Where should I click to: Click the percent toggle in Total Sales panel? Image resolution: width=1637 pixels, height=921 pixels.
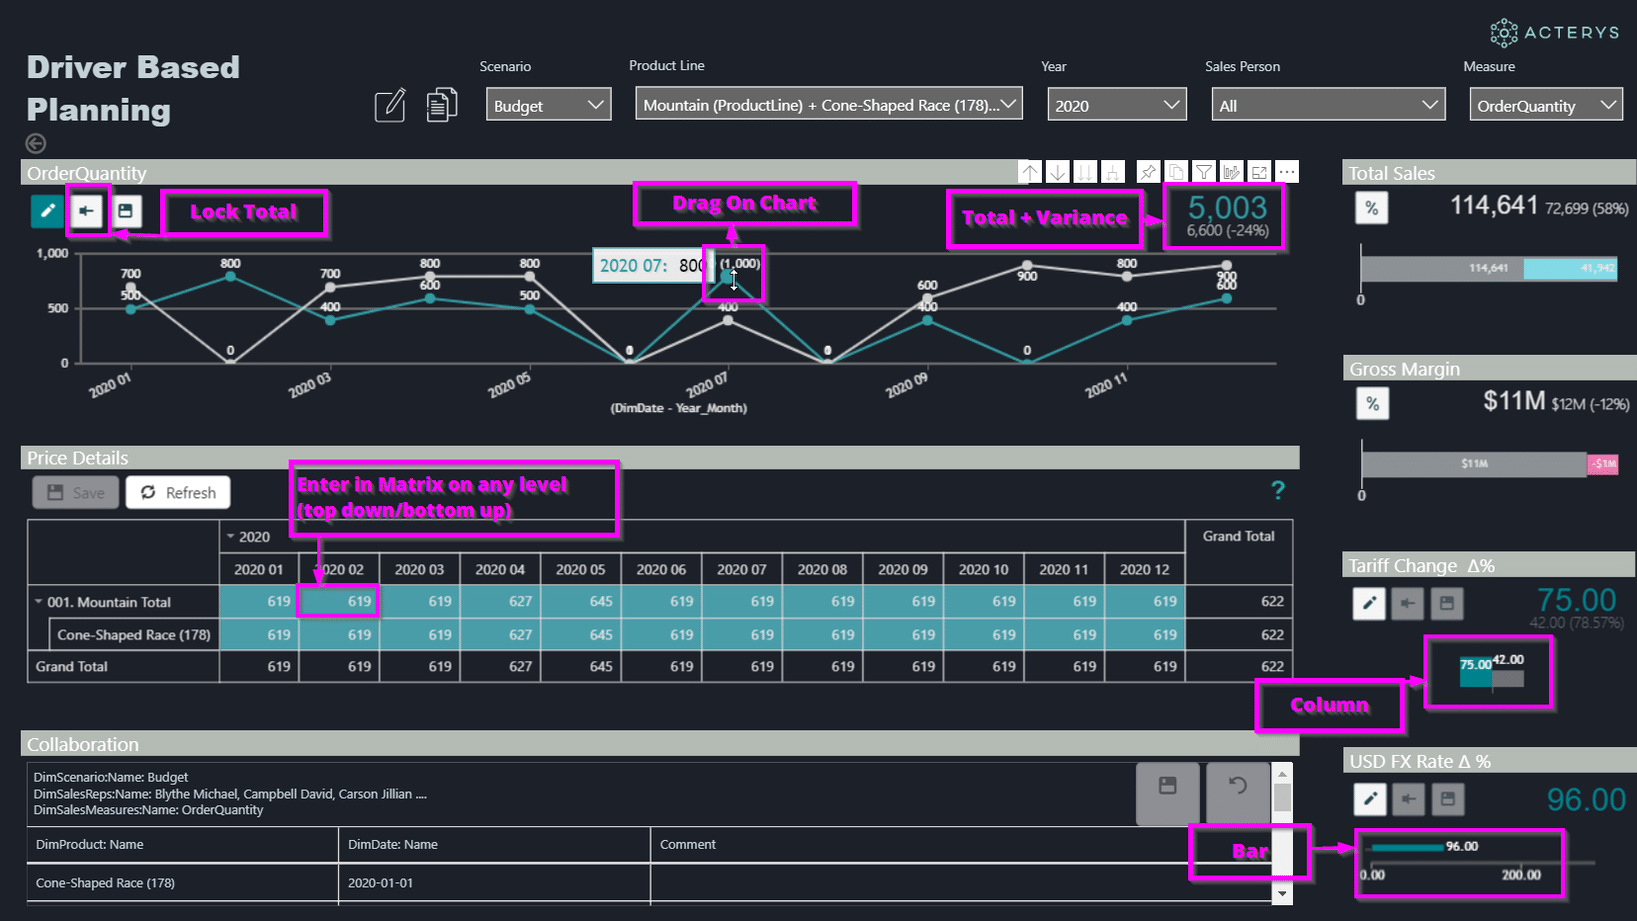pos(1372,208)
